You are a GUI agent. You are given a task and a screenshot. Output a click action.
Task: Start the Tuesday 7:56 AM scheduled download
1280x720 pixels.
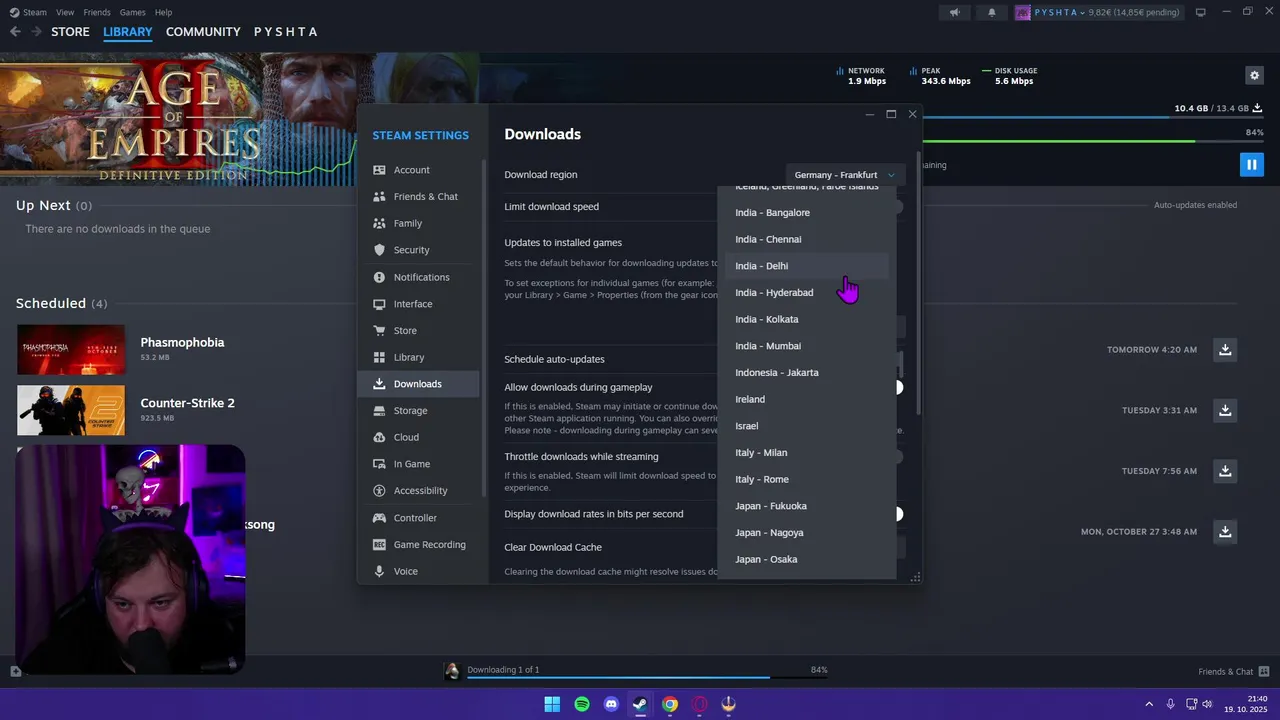point(1225,471)
